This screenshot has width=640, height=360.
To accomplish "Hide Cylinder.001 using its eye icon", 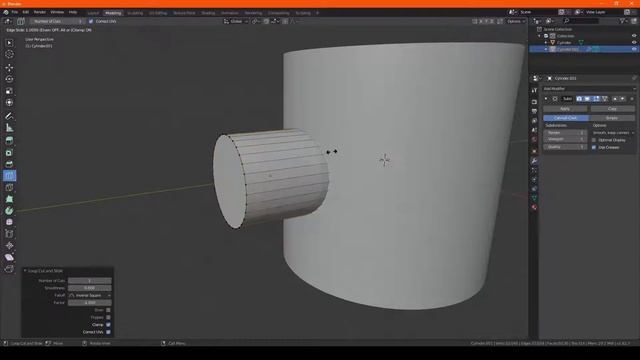I will click(634, 49).
